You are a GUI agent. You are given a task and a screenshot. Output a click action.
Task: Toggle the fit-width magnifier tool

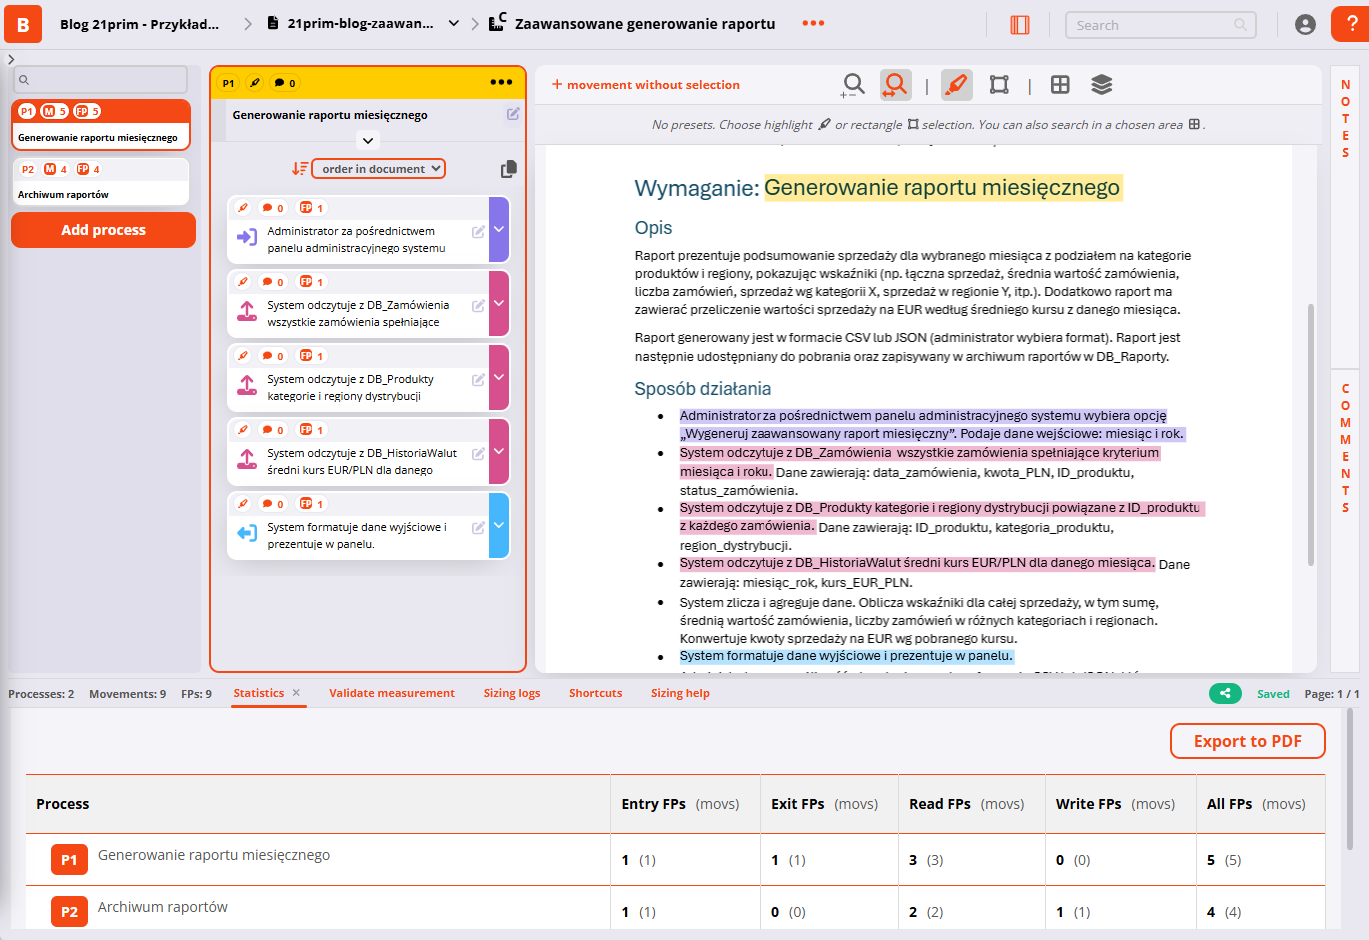[895, 85]
